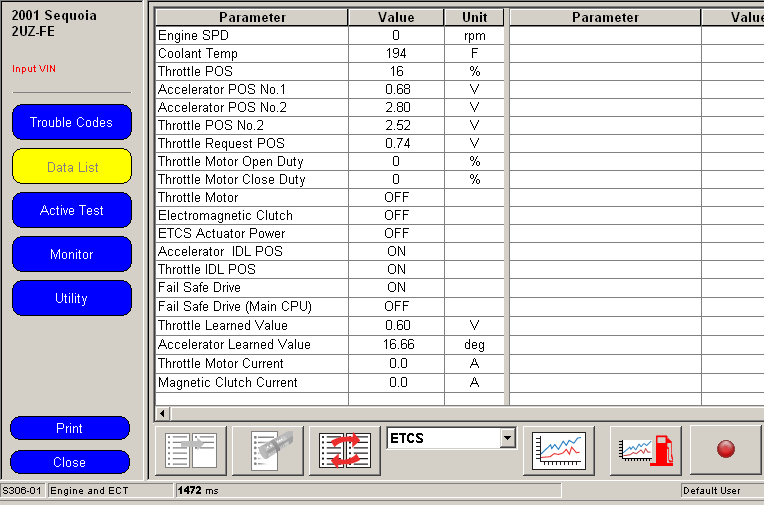Click the list-with-arrow icon in bottom toolbar

pos(190,449)
